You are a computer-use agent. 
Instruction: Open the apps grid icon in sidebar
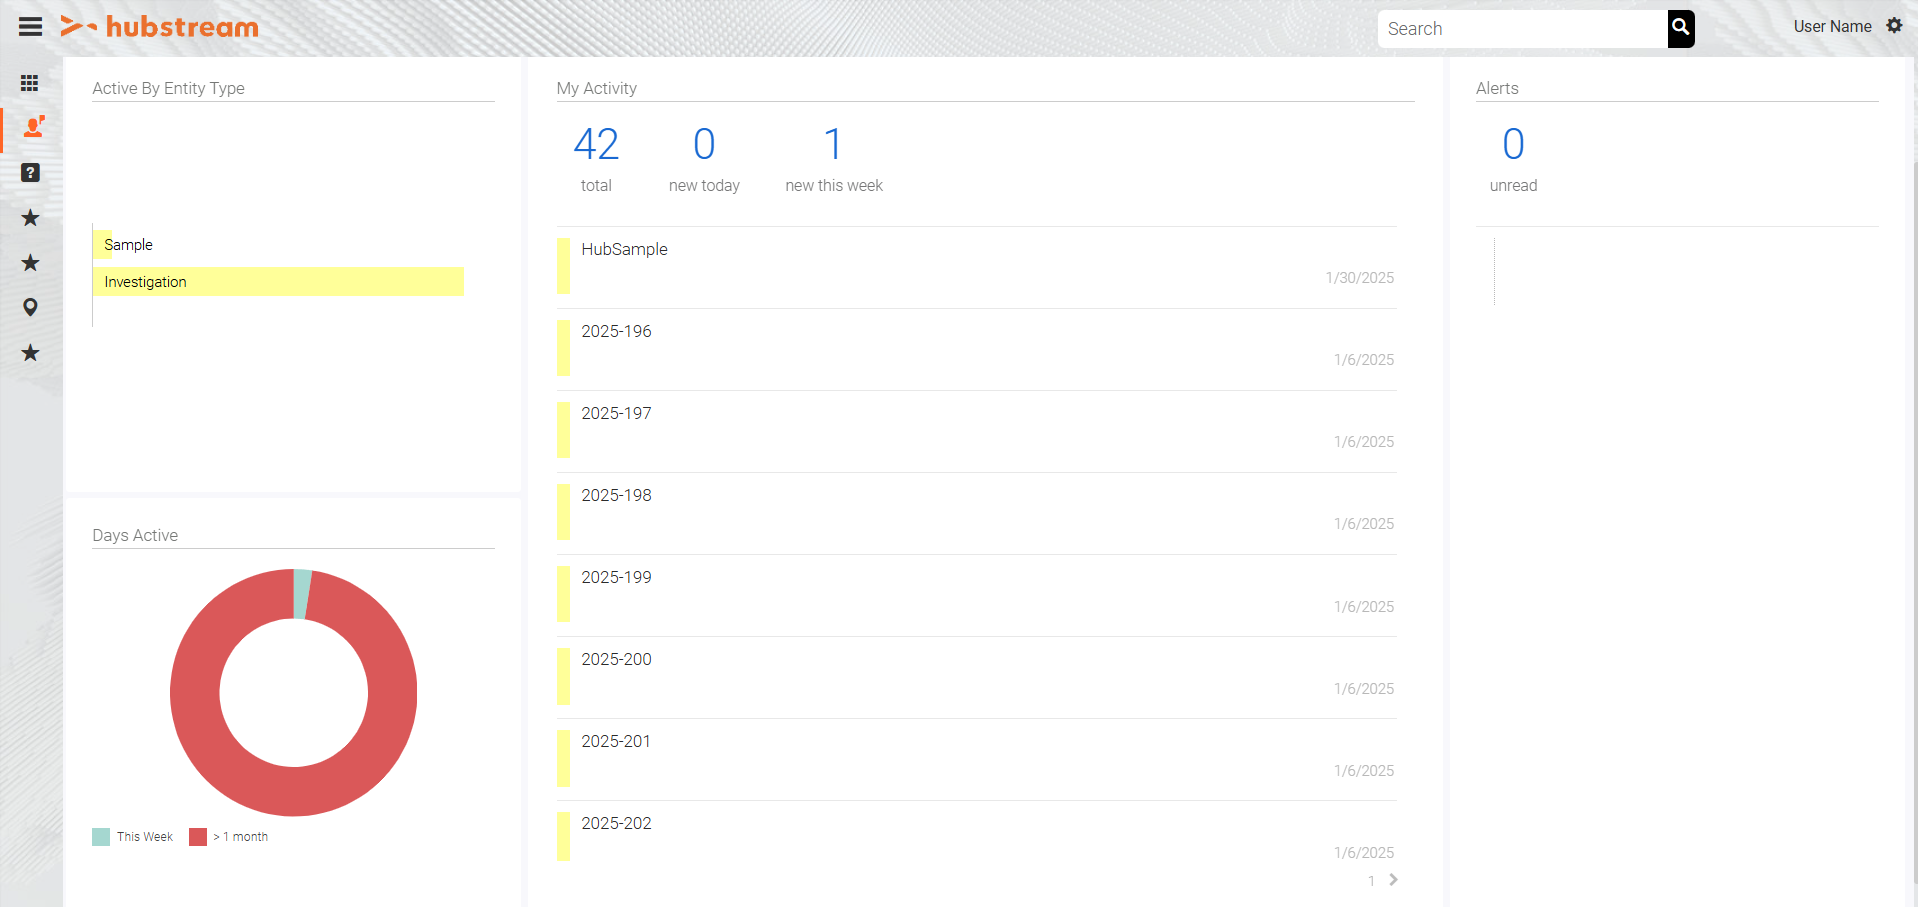click(30, 82)
